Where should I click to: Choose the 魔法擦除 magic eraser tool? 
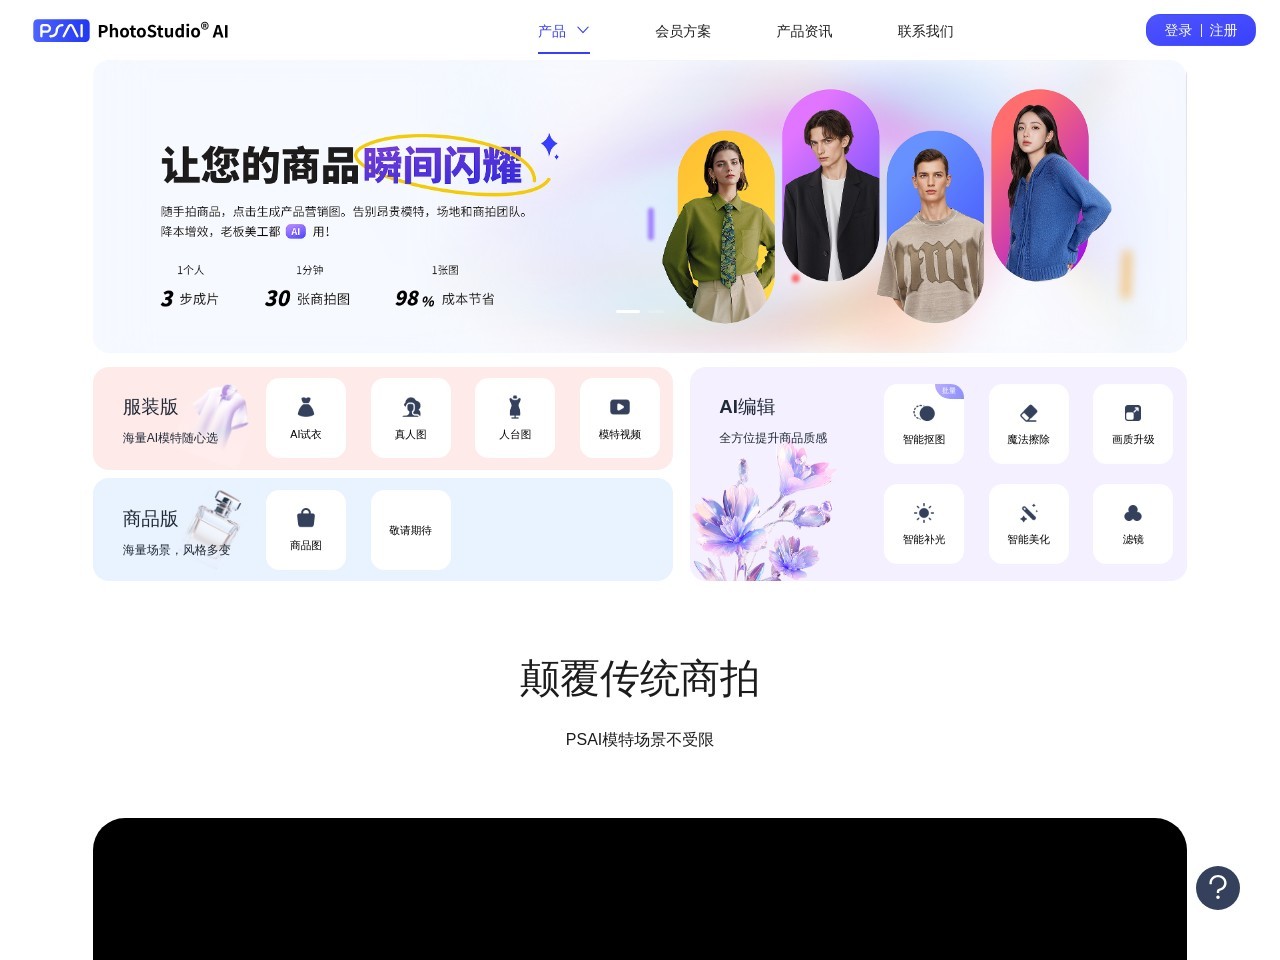tap(1028, 424)
